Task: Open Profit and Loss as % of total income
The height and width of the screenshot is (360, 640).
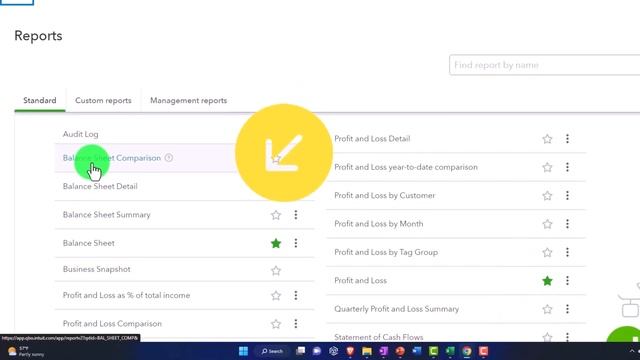Action: click(127, 296)
